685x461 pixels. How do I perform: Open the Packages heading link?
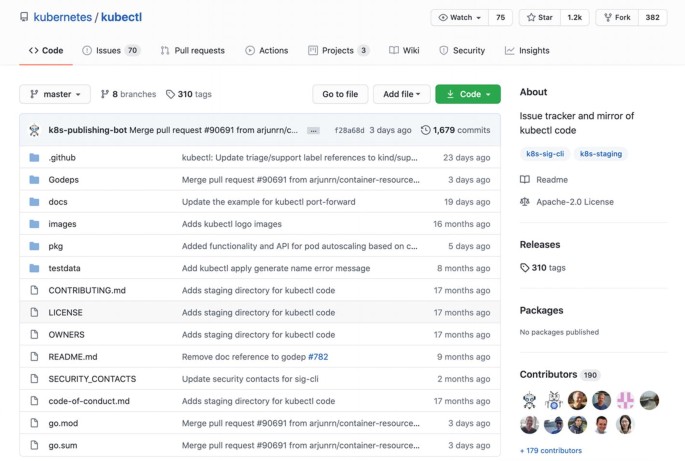coord(541,310)
